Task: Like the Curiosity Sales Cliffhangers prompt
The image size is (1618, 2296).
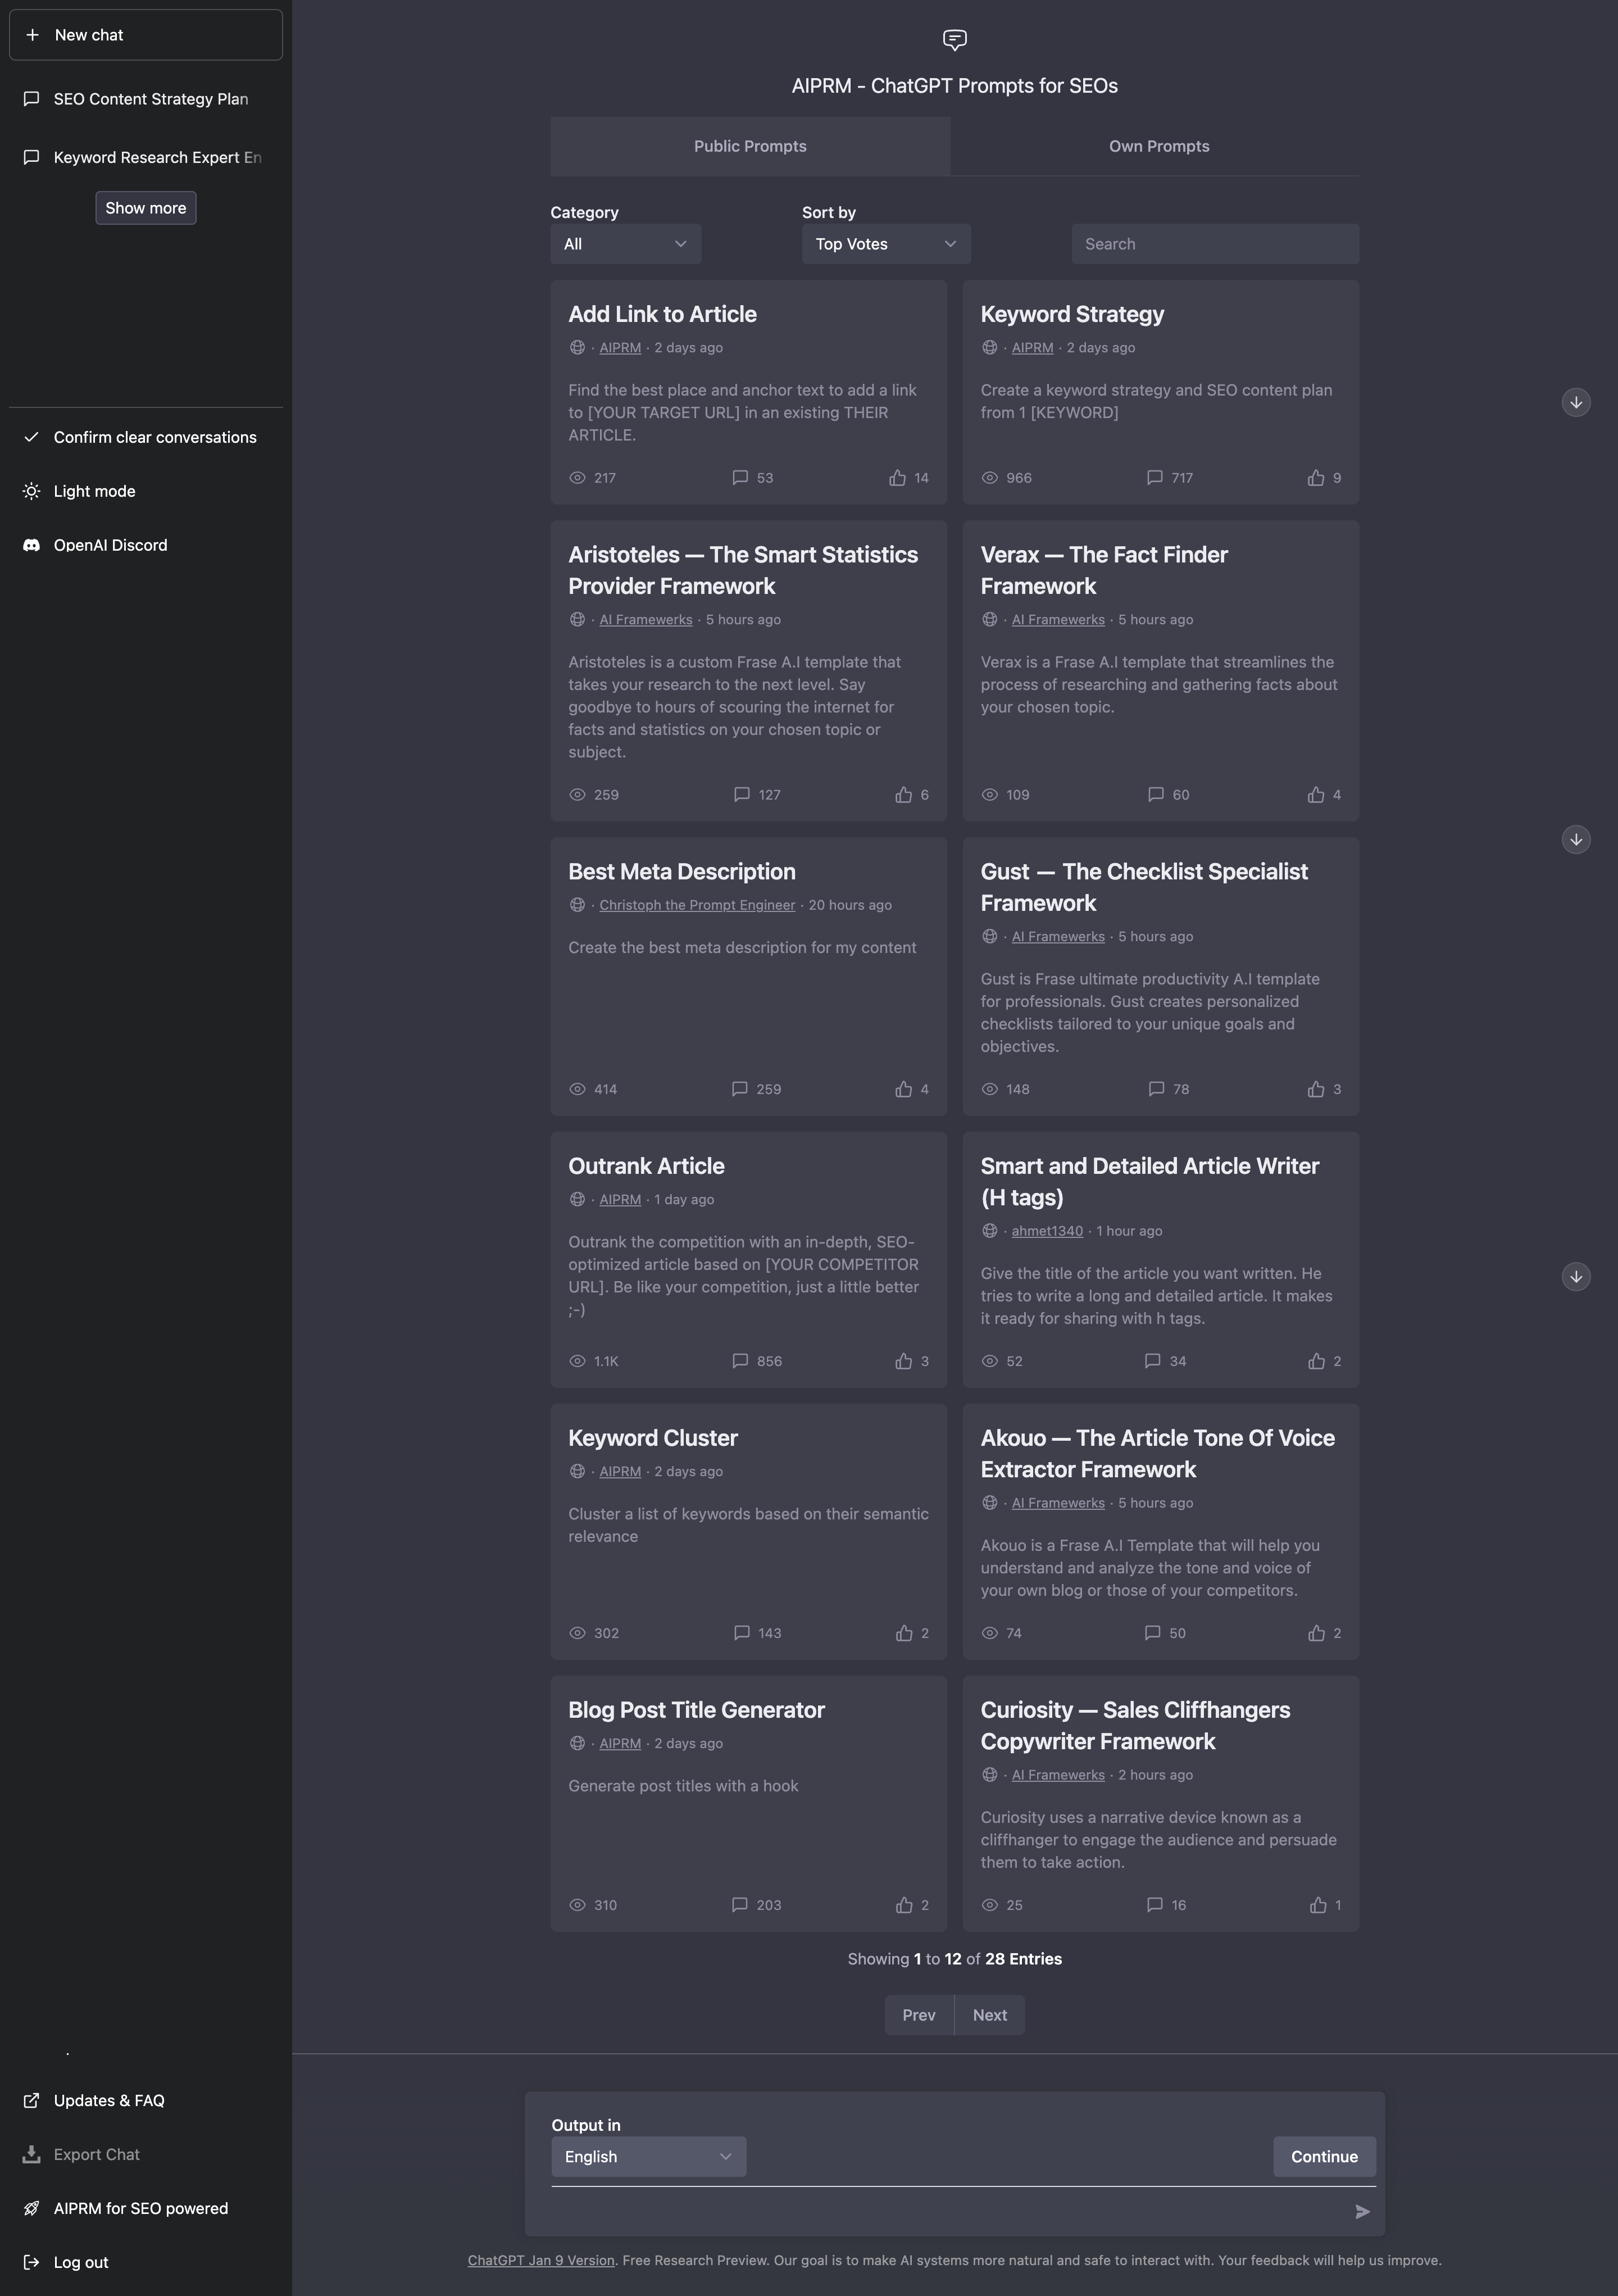Action: tap(1318, 1905)
